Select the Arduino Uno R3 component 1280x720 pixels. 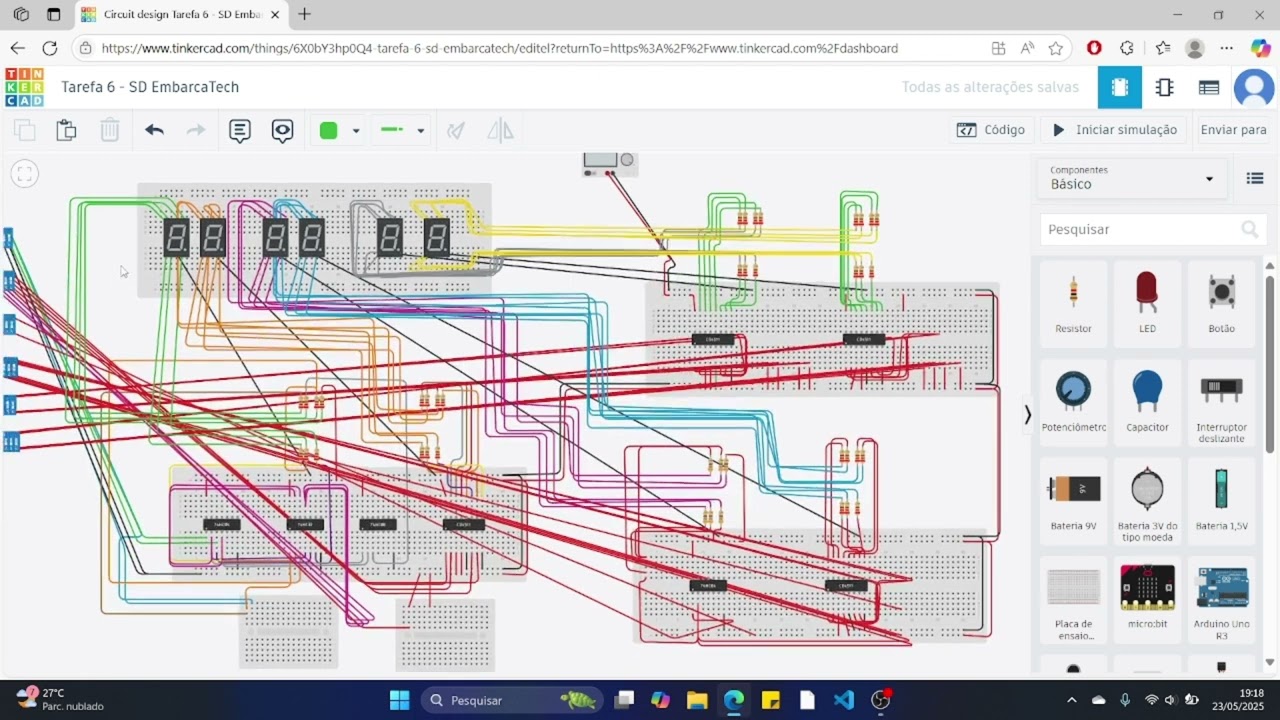[1221, 598]
